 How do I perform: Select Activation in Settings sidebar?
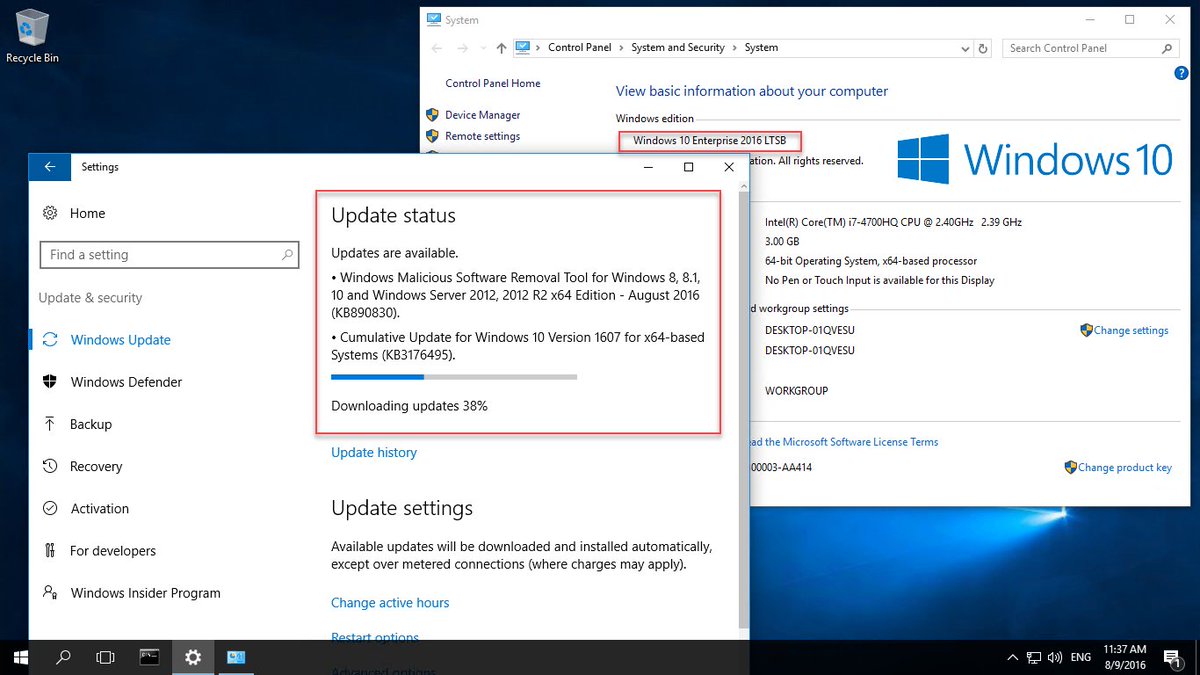click(100, 508)
